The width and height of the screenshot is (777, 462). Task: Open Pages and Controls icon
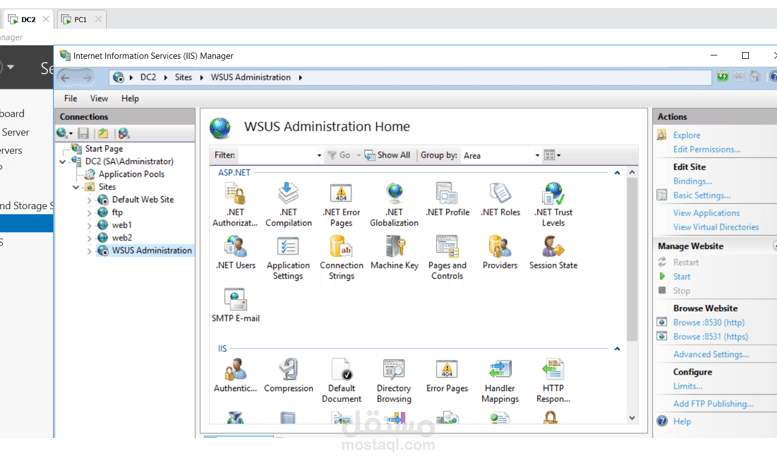pos(447,257)
